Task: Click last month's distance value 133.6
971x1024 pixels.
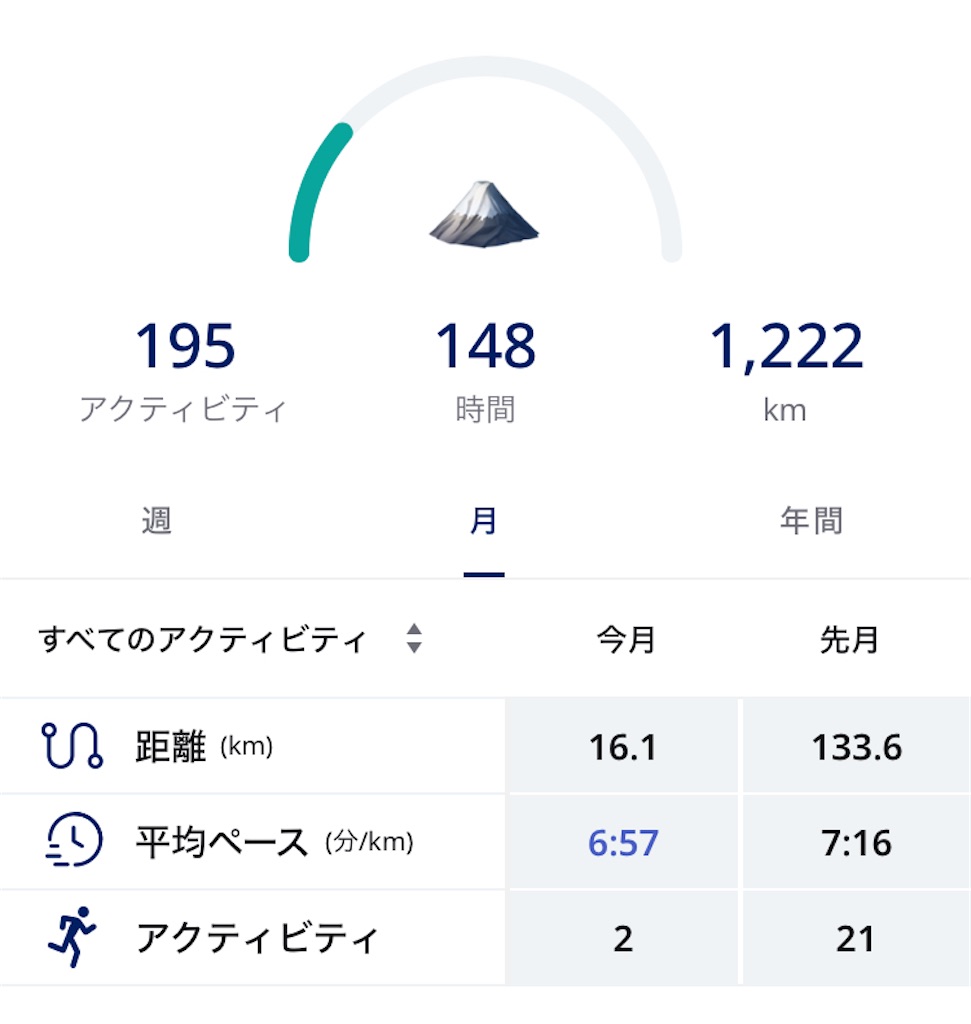Action: point(857,746)
